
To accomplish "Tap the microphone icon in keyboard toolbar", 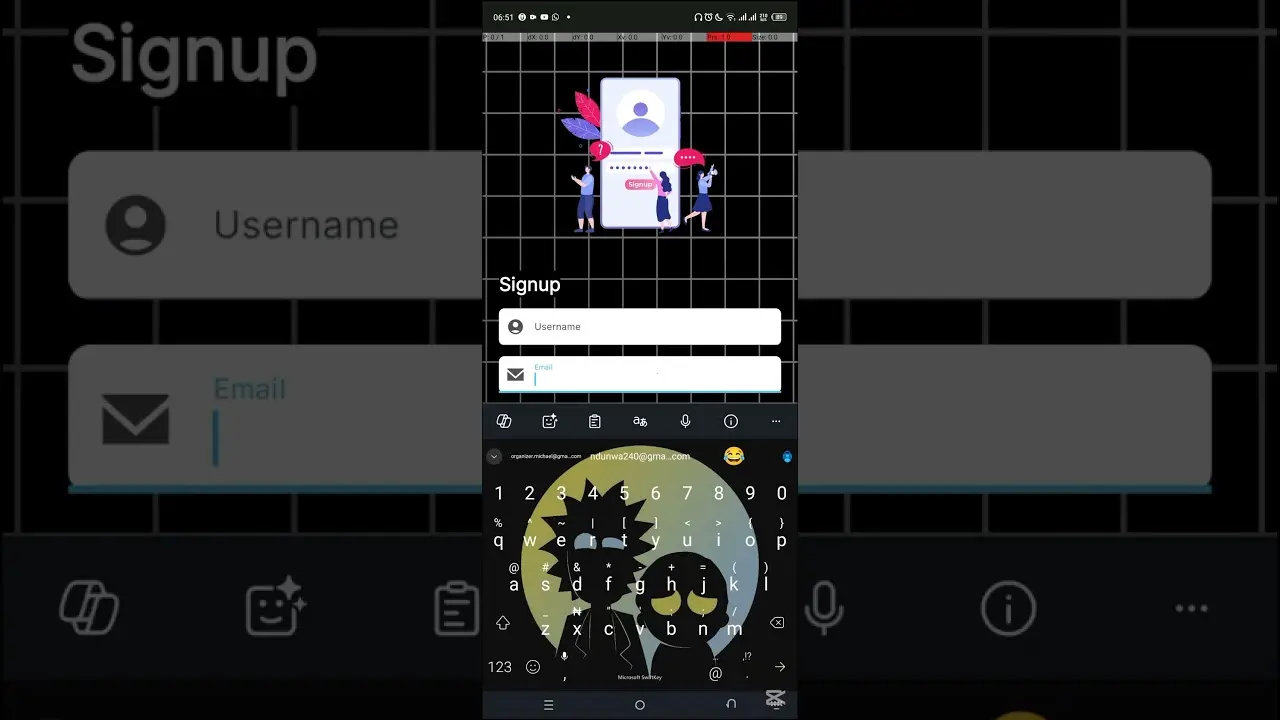I will click(685, 421).
